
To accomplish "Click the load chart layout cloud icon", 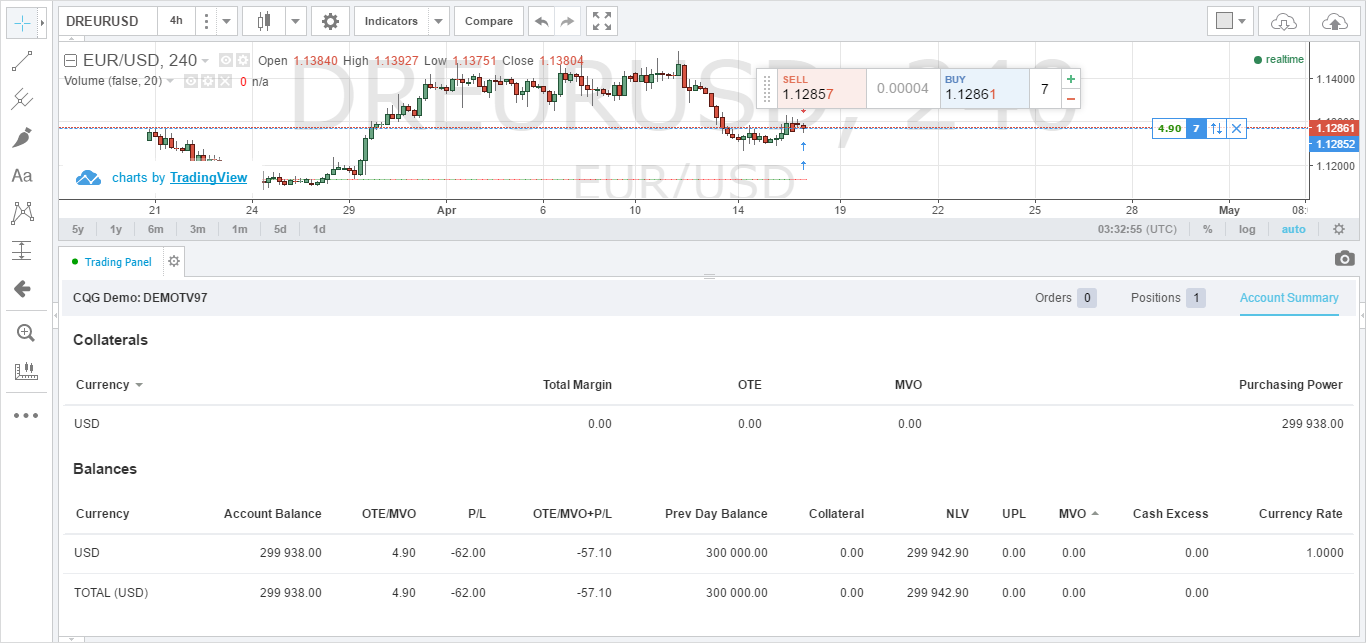I will click(1283, 20).
